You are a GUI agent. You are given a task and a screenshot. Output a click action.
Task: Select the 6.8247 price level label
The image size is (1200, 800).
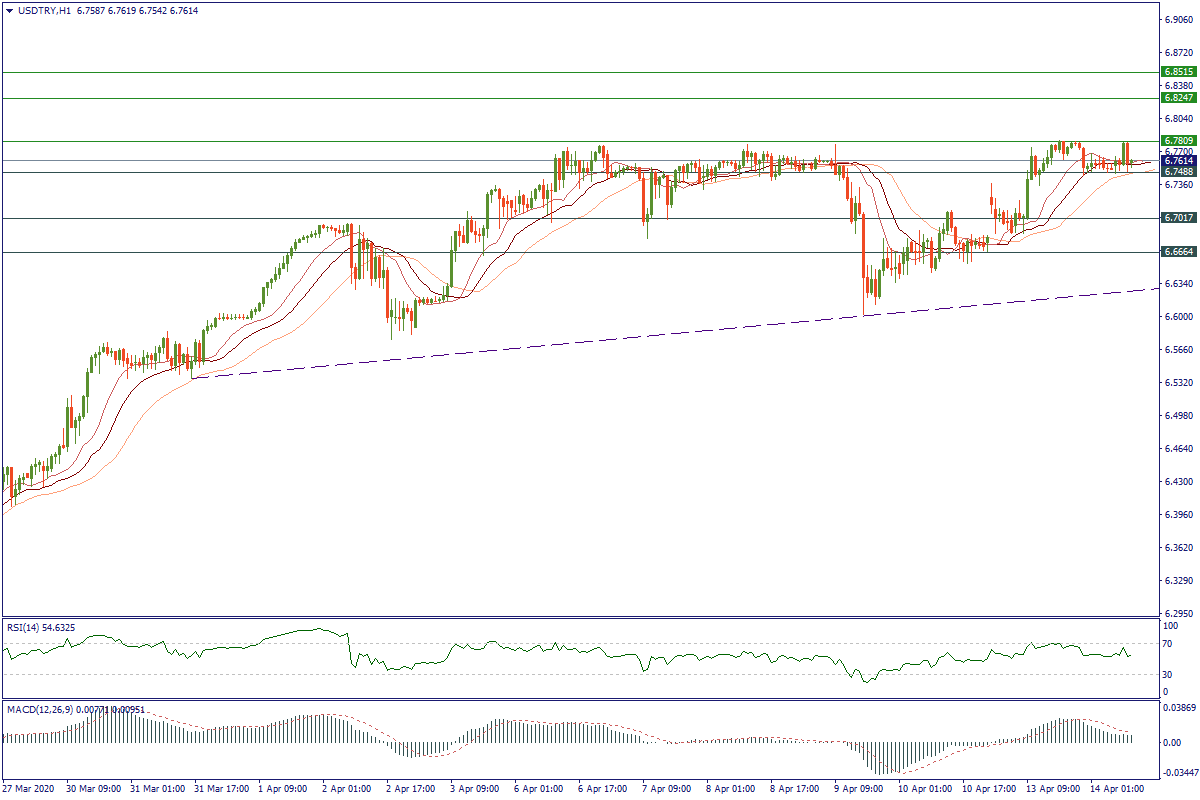pyautogui.click(x=1177, y=98)
